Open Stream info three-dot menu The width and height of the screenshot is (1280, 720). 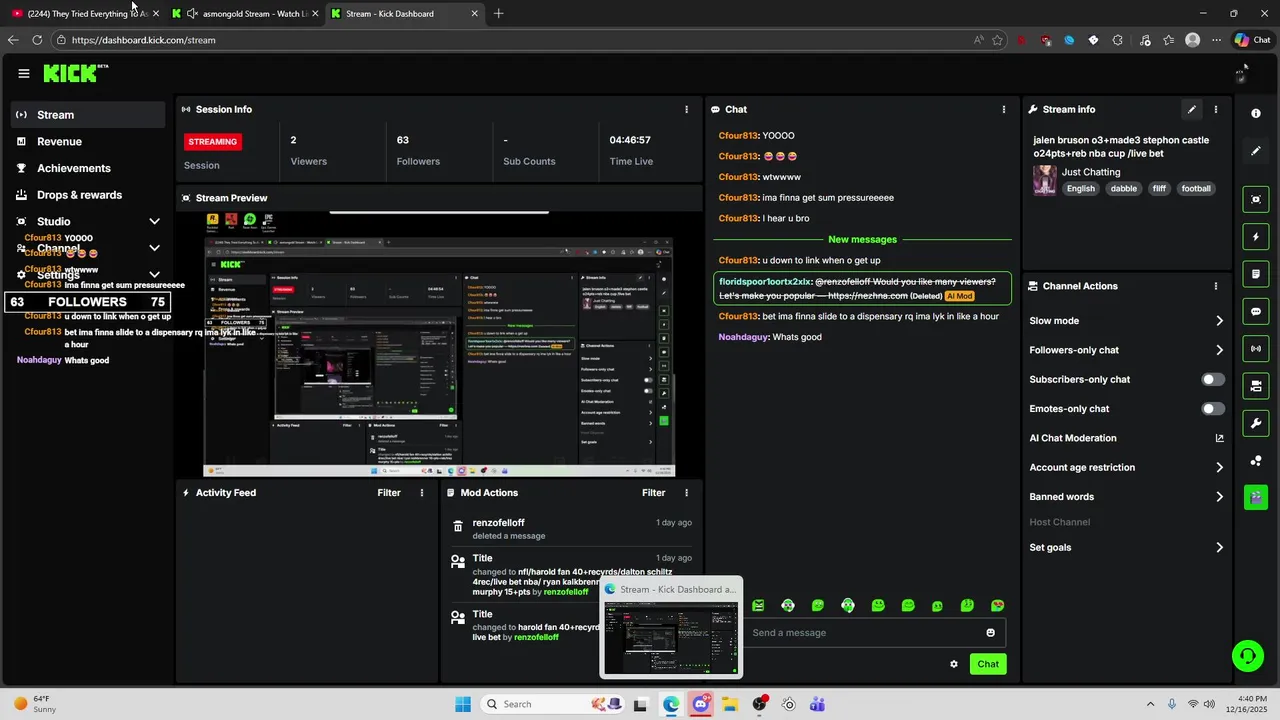[1216, 109]
